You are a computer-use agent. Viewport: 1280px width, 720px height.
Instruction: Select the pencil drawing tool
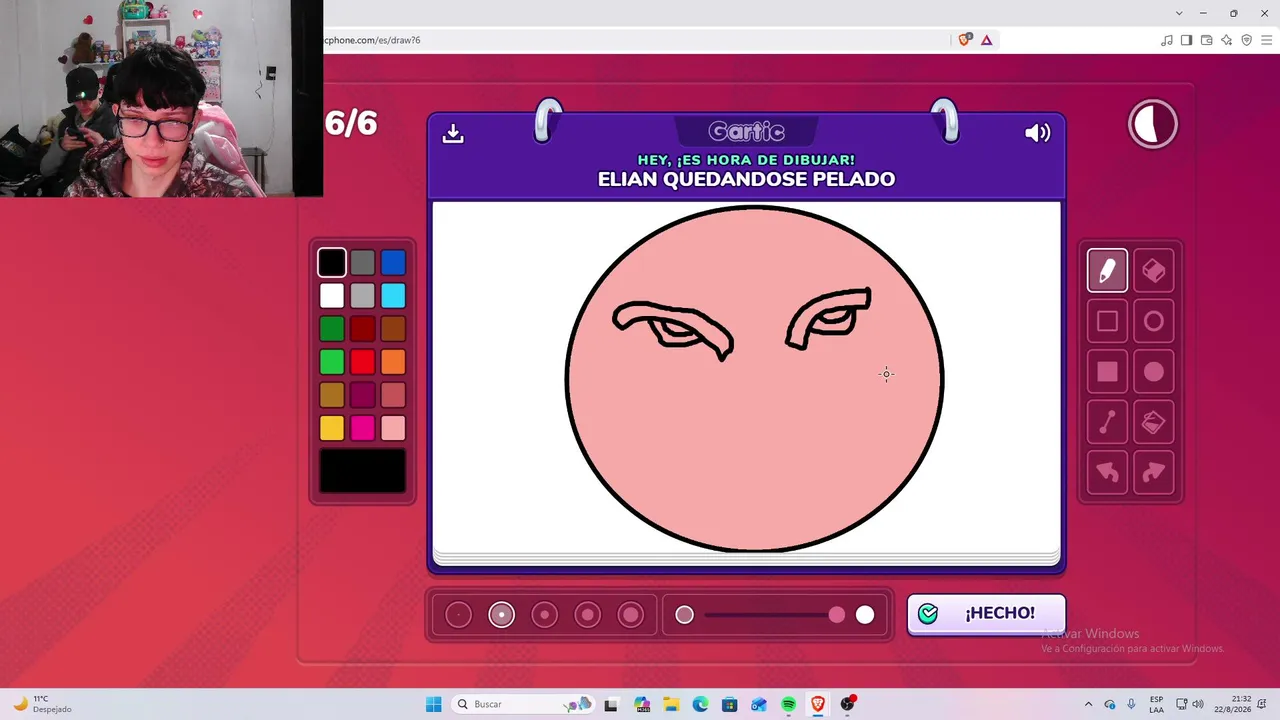point(1107,270)
